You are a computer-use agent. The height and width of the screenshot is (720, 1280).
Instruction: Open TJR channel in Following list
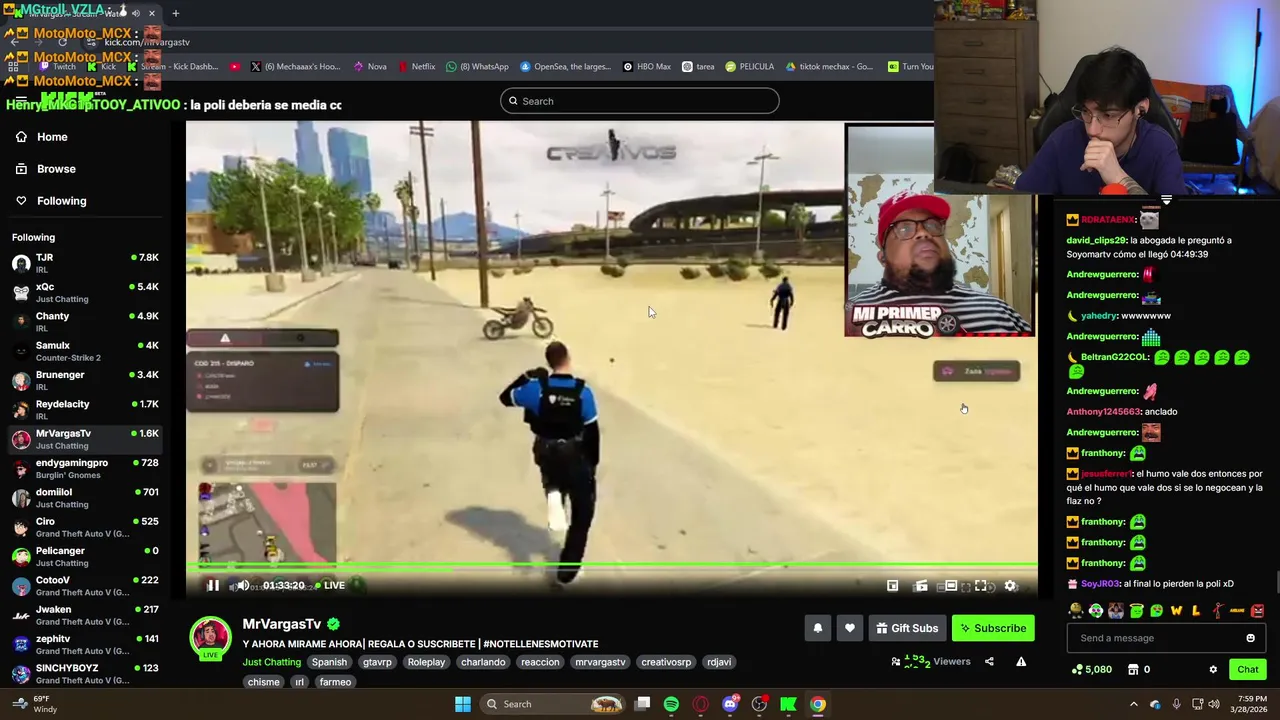(85, 263)
